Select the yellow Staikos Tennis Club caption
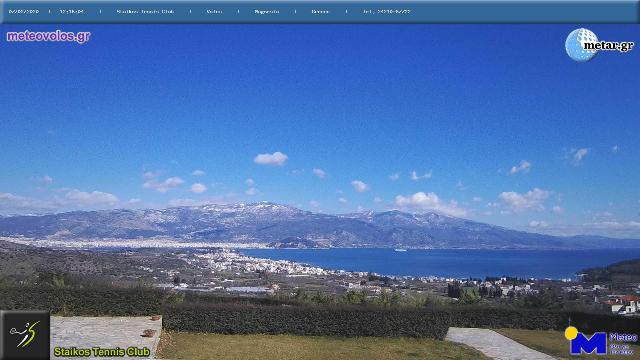This screenshot has height=360, width=640. coord(102,352)
